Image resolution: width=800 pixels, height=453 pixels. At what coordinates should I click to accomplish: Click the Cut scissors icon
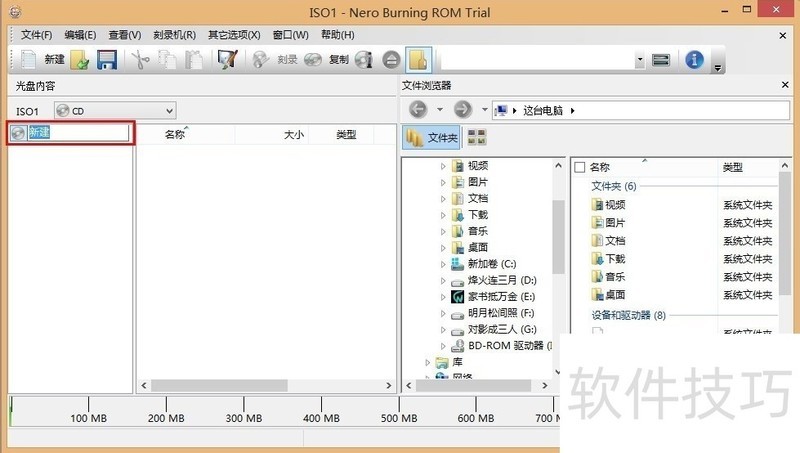(140, 60)
